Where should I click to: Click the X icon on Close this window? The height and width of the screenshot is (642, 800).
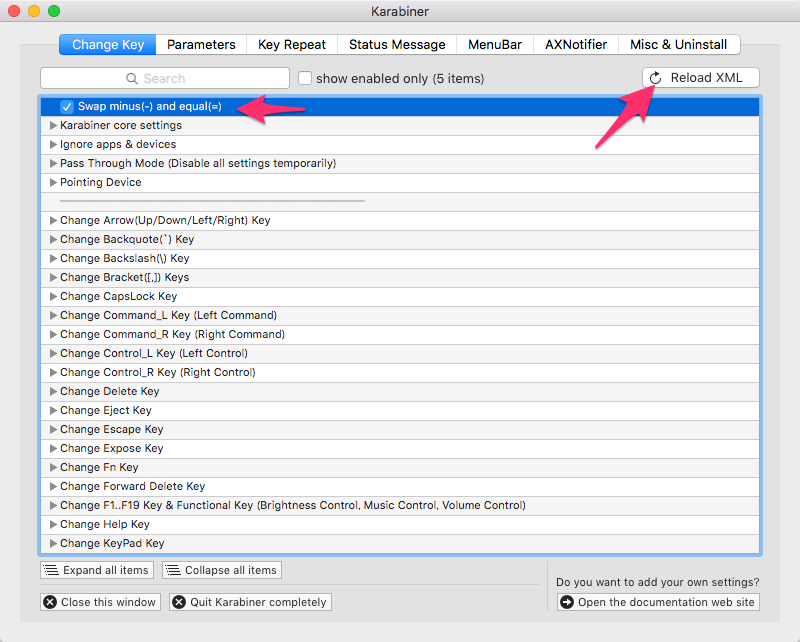coord(50,602)
